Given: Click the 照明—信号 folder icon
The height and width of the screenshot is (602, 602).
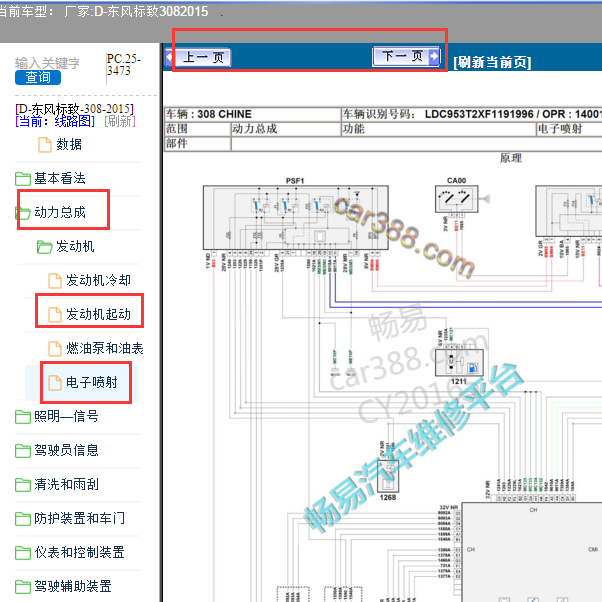Looking at the screenshot, I should coord(23,417).
